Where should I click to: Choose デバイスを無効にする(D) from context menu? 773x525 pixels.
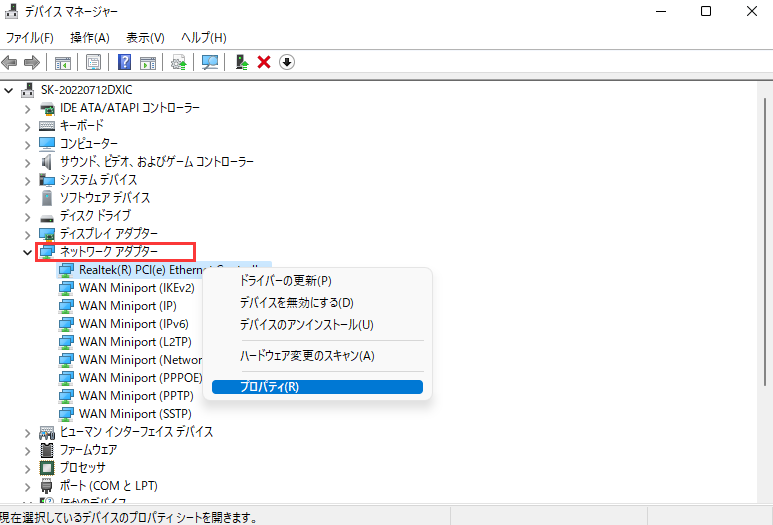(317, 302)
